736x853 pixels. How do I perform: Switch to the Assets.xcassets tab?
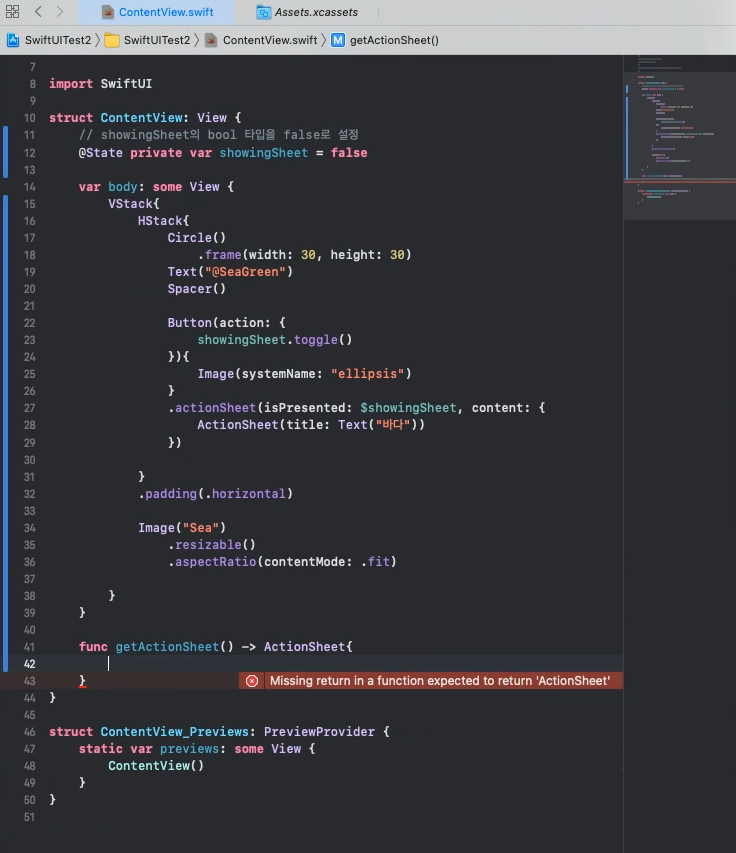(x=307, y=12)
